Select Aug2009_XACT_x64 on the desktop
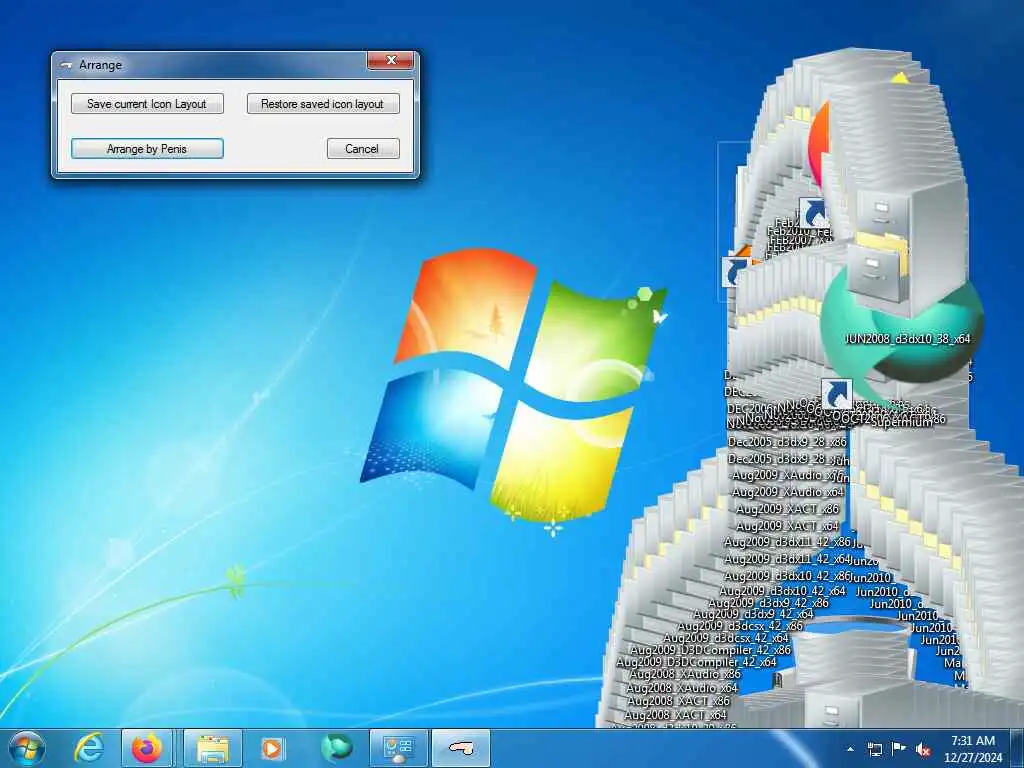Image resolution: width=1024 pixels, height=768 pixels. pos(788,526)
